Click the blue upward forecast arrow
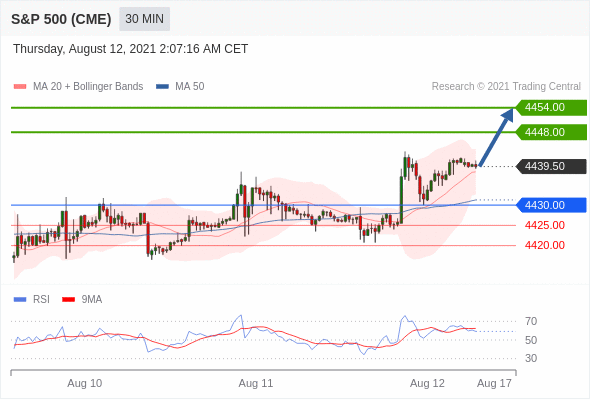 click(x=497, y=137)
